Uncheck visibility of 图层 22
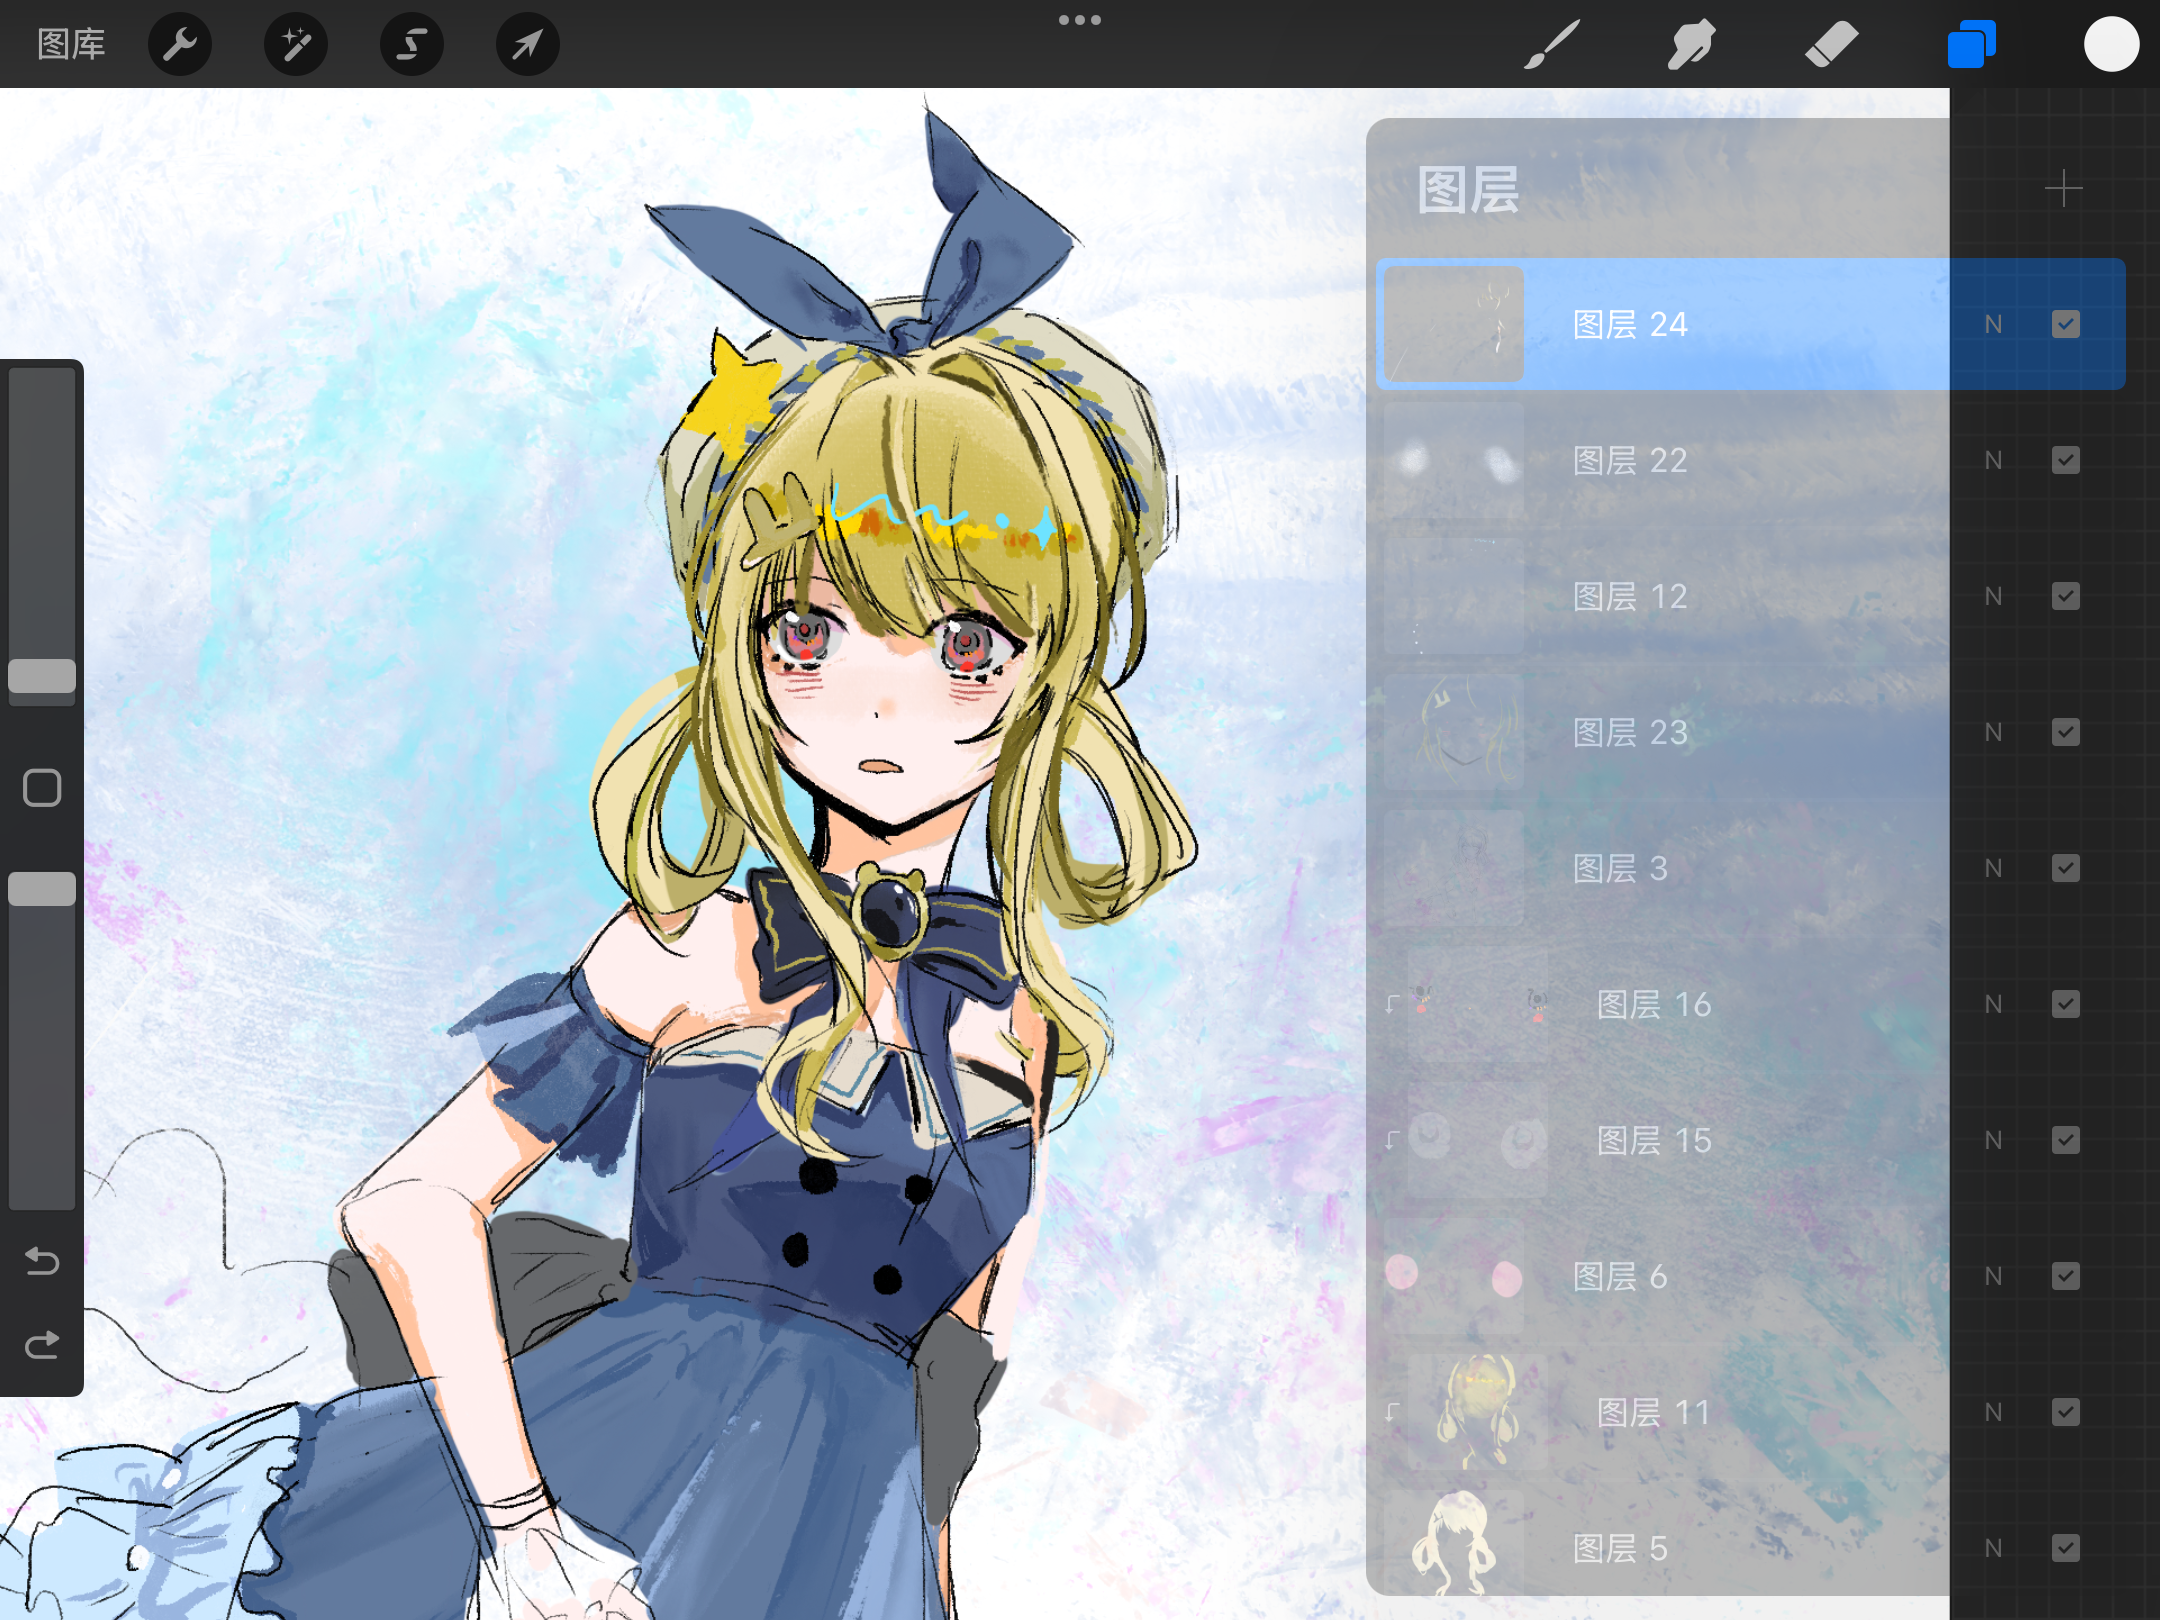The width and height of the screenshot is (2160, 1620). pos(2066,460)
